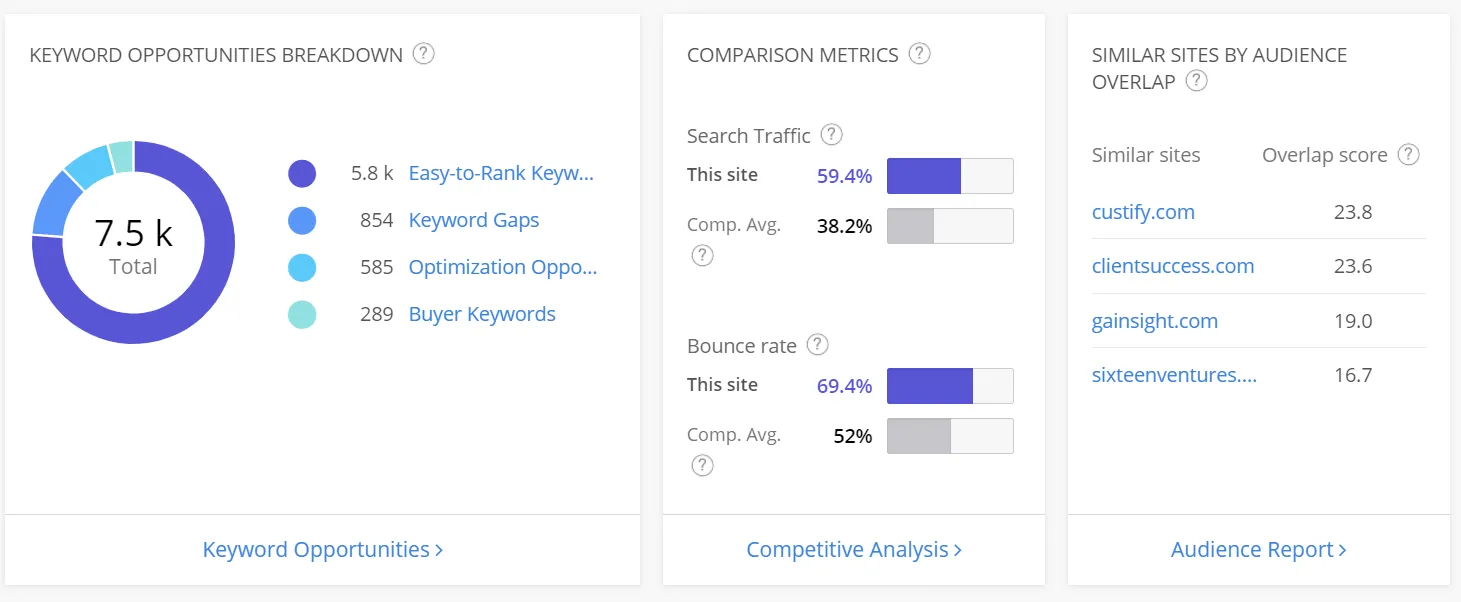
Task: Open the Optimization Opportunities link
Action: pyautogui.click(x=503, y=268)
